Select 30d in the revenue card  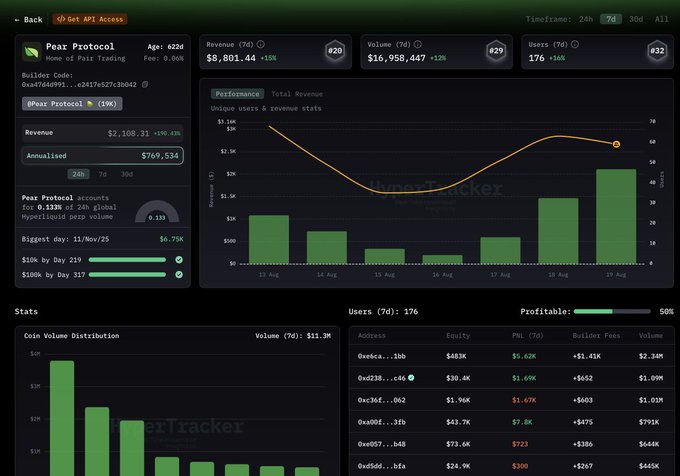[127, 174]
